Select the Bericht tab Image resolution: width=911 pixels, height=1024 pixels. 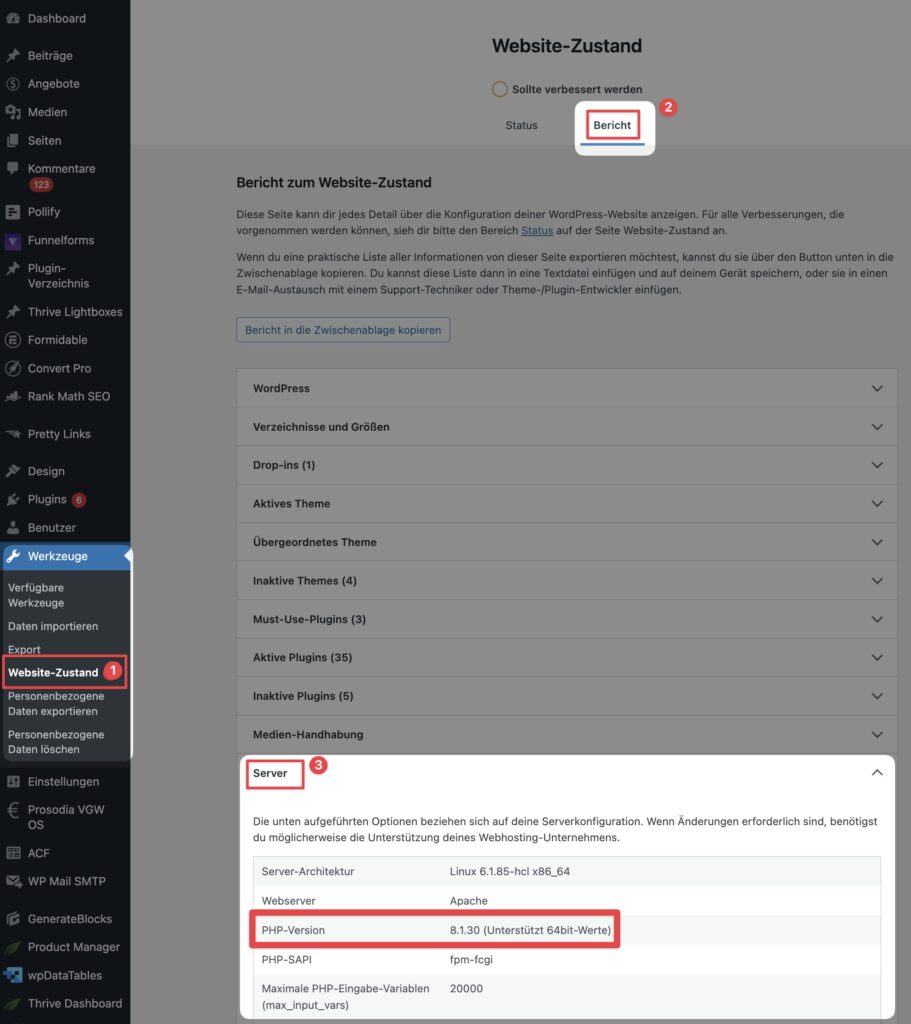[612, 123]
